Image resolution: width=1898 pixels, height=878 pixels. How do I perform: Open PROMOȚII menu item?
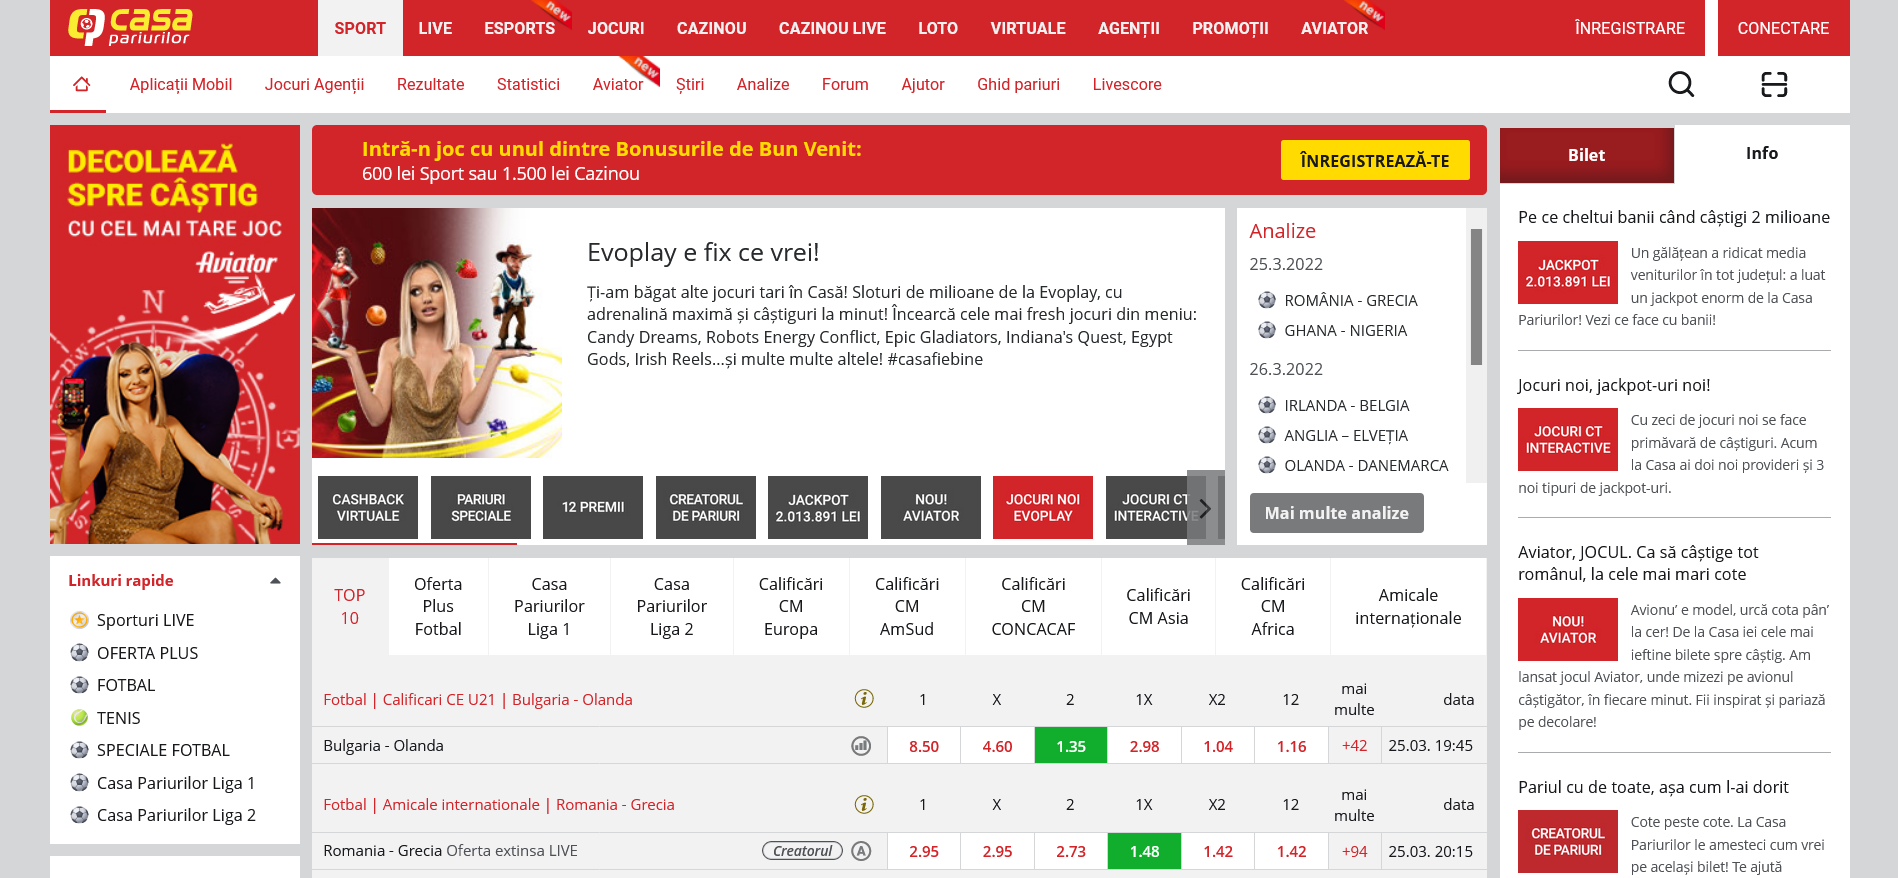1230,28
